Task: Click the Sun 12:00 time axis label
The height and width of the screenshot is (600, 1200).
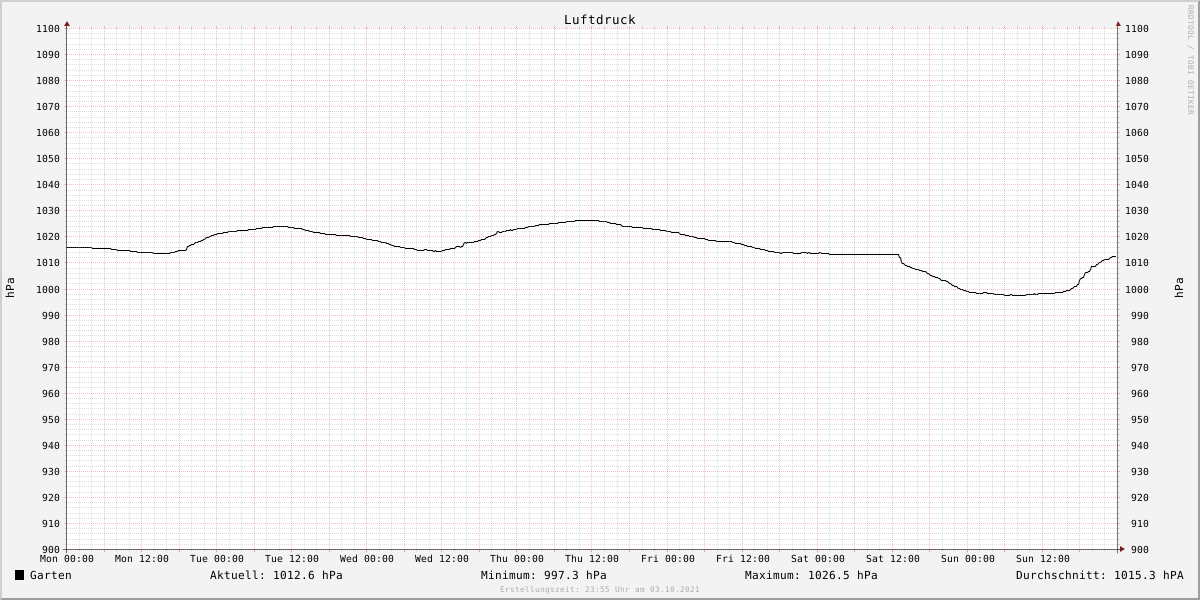Action: 1043,559
